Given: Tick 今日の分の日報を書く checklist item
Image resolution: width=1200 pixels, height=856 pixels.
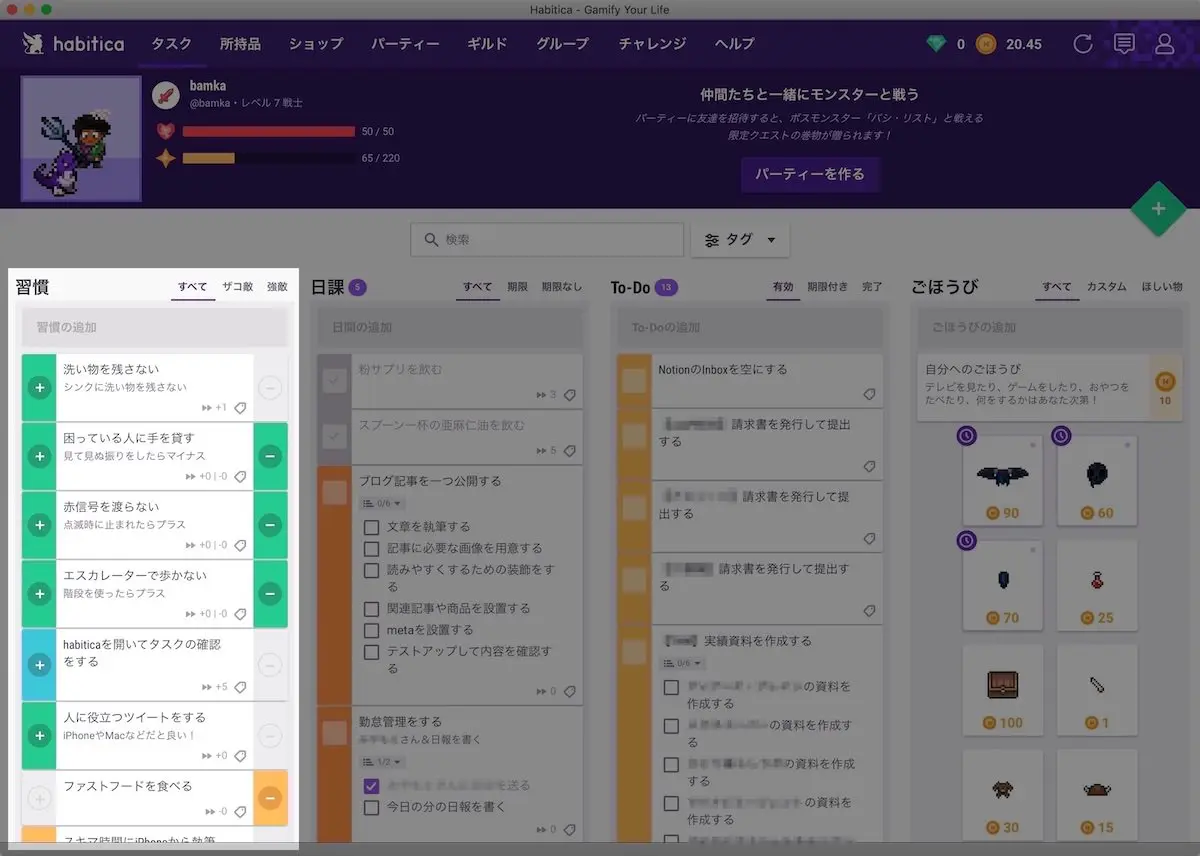Looking at the screenshot, I should coord(371,807).
